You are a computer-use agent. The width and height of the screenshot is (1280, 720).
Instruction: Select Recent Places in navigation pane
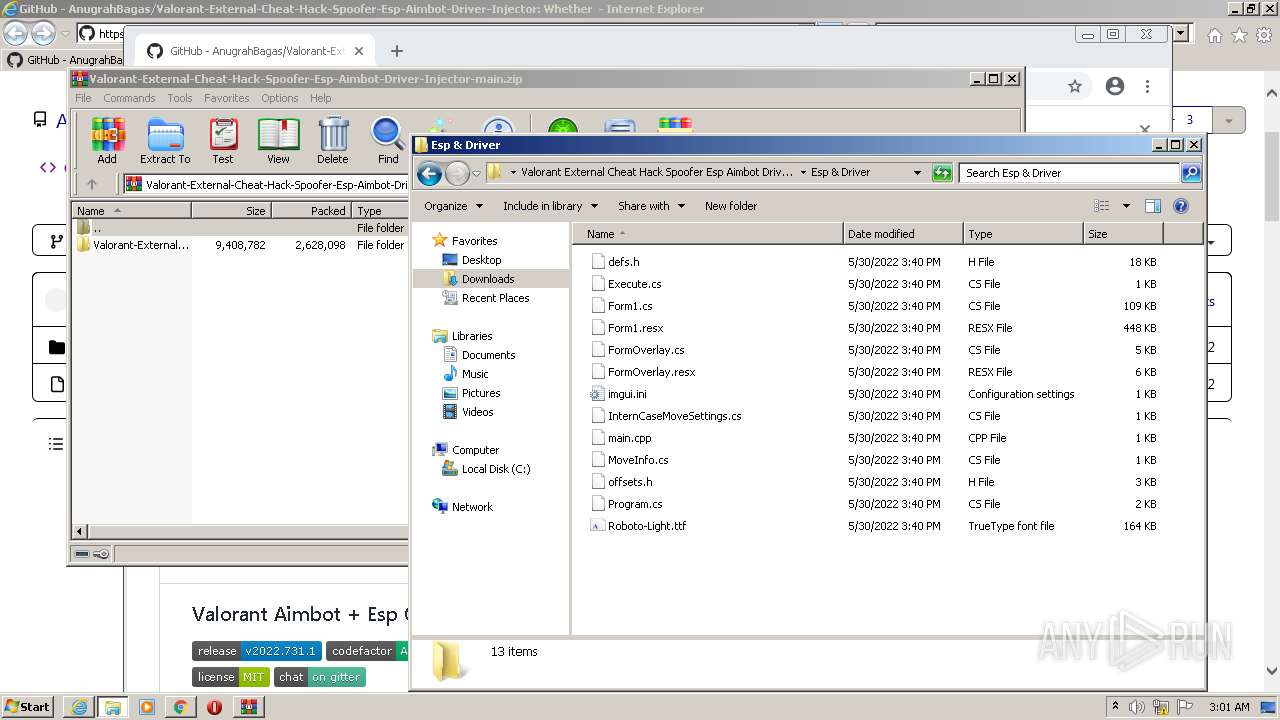495,298
